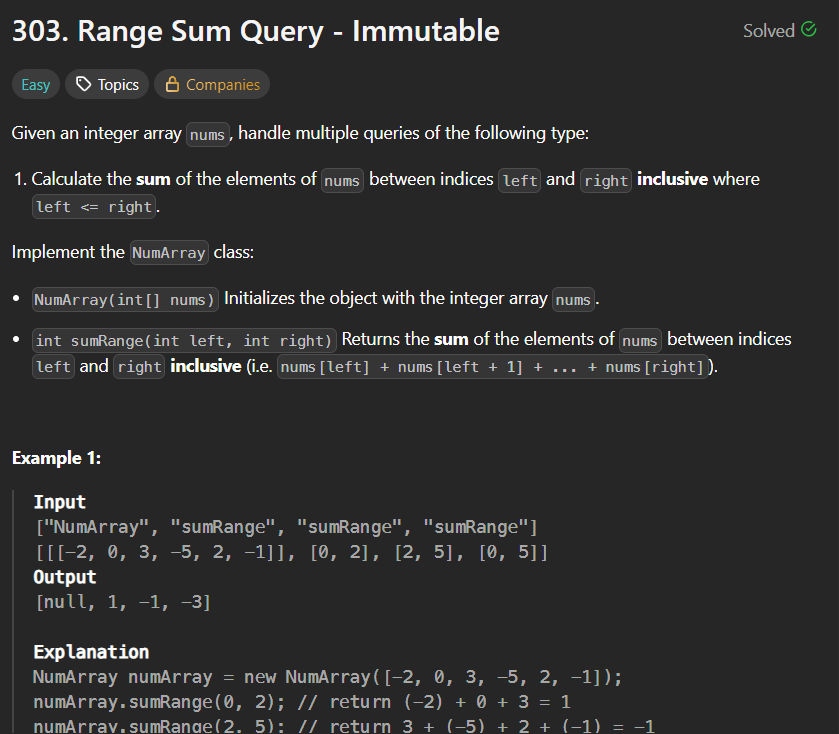The height and width of the screenshot is (734, 839).
Task: Open the Topics section
Action: point(107,85)
